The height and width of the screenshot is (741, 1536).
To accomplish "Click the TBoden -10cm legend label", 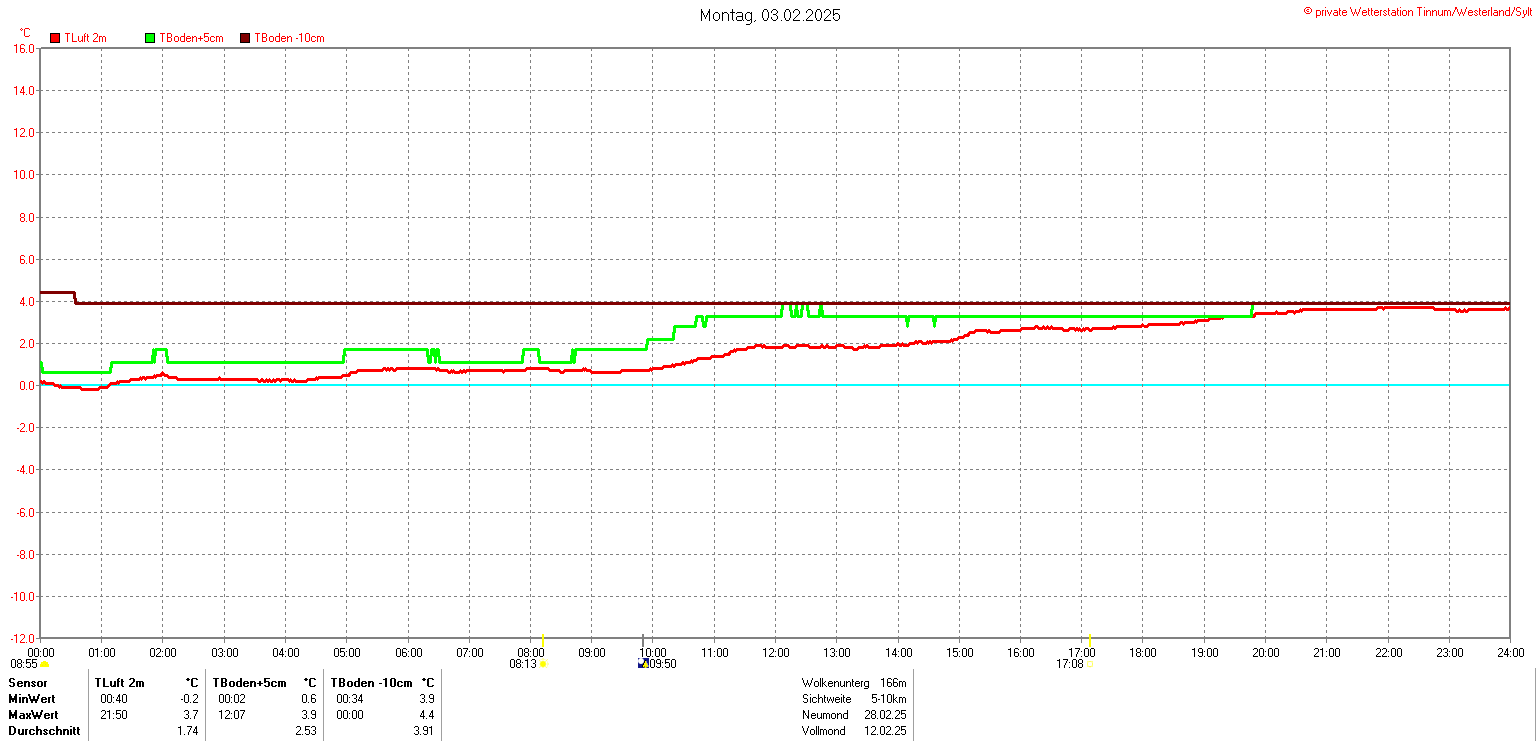I will tap(289, 38).
